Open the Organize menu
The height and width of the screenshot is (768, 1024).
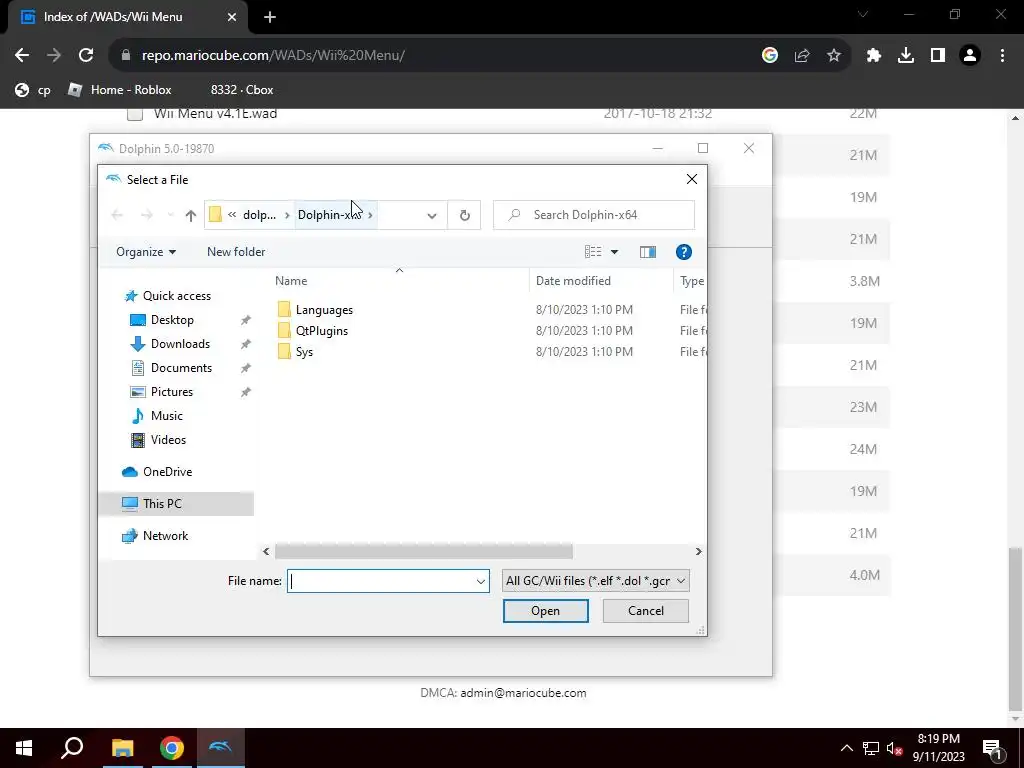(x=146, y=252)
